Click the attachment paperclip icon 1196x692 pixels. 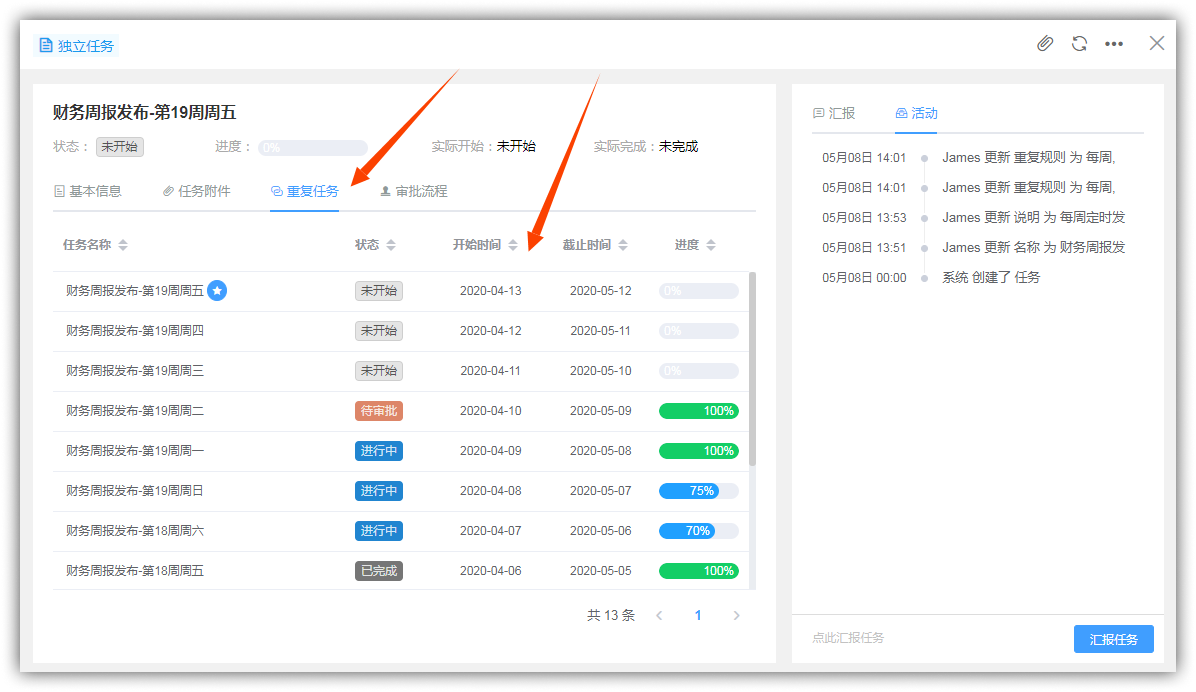tap(1045, 44)
